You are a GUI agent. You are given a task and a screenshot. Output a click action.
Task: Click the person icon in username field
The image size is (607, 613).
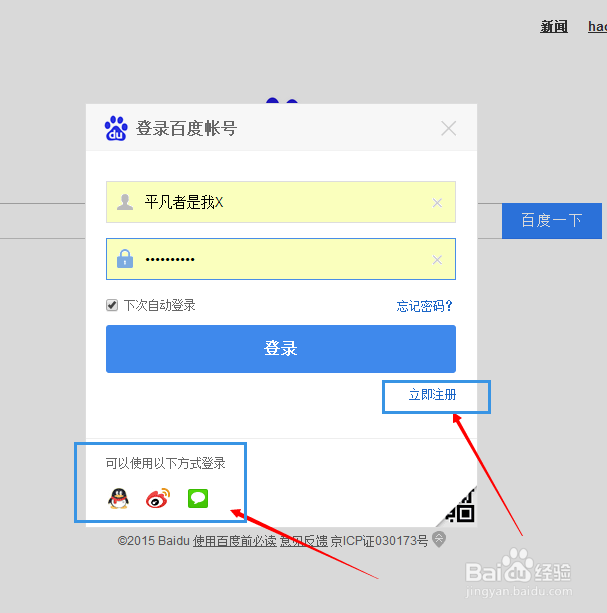pyautogui.click(x=125, y=202)
